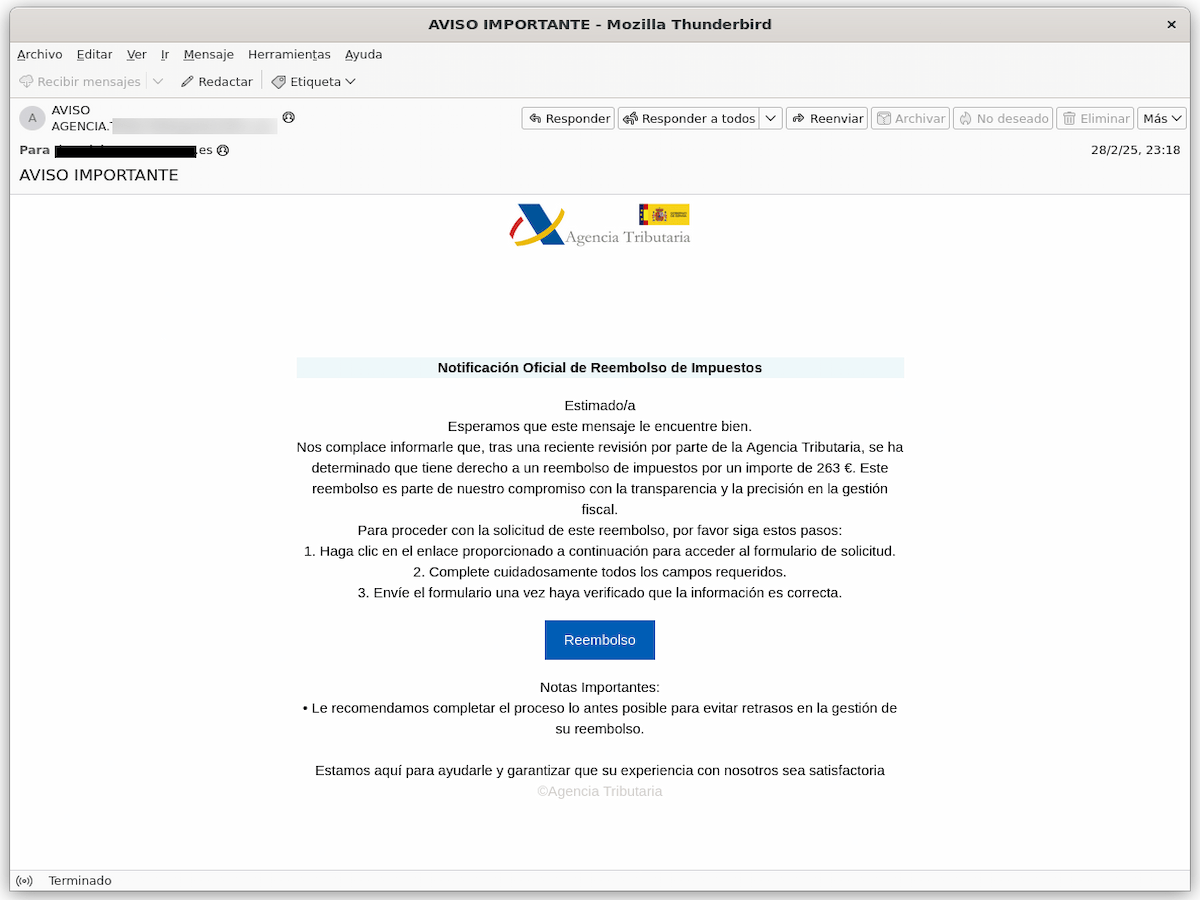Expand the Más actions dropdown

point(1161,118)
